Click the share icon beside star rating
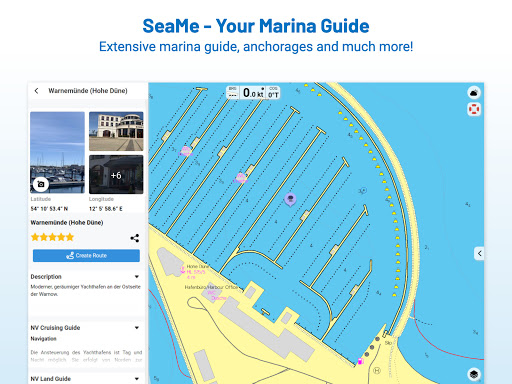This screenshot has height=384, width=512. click(x=135, y=238)
